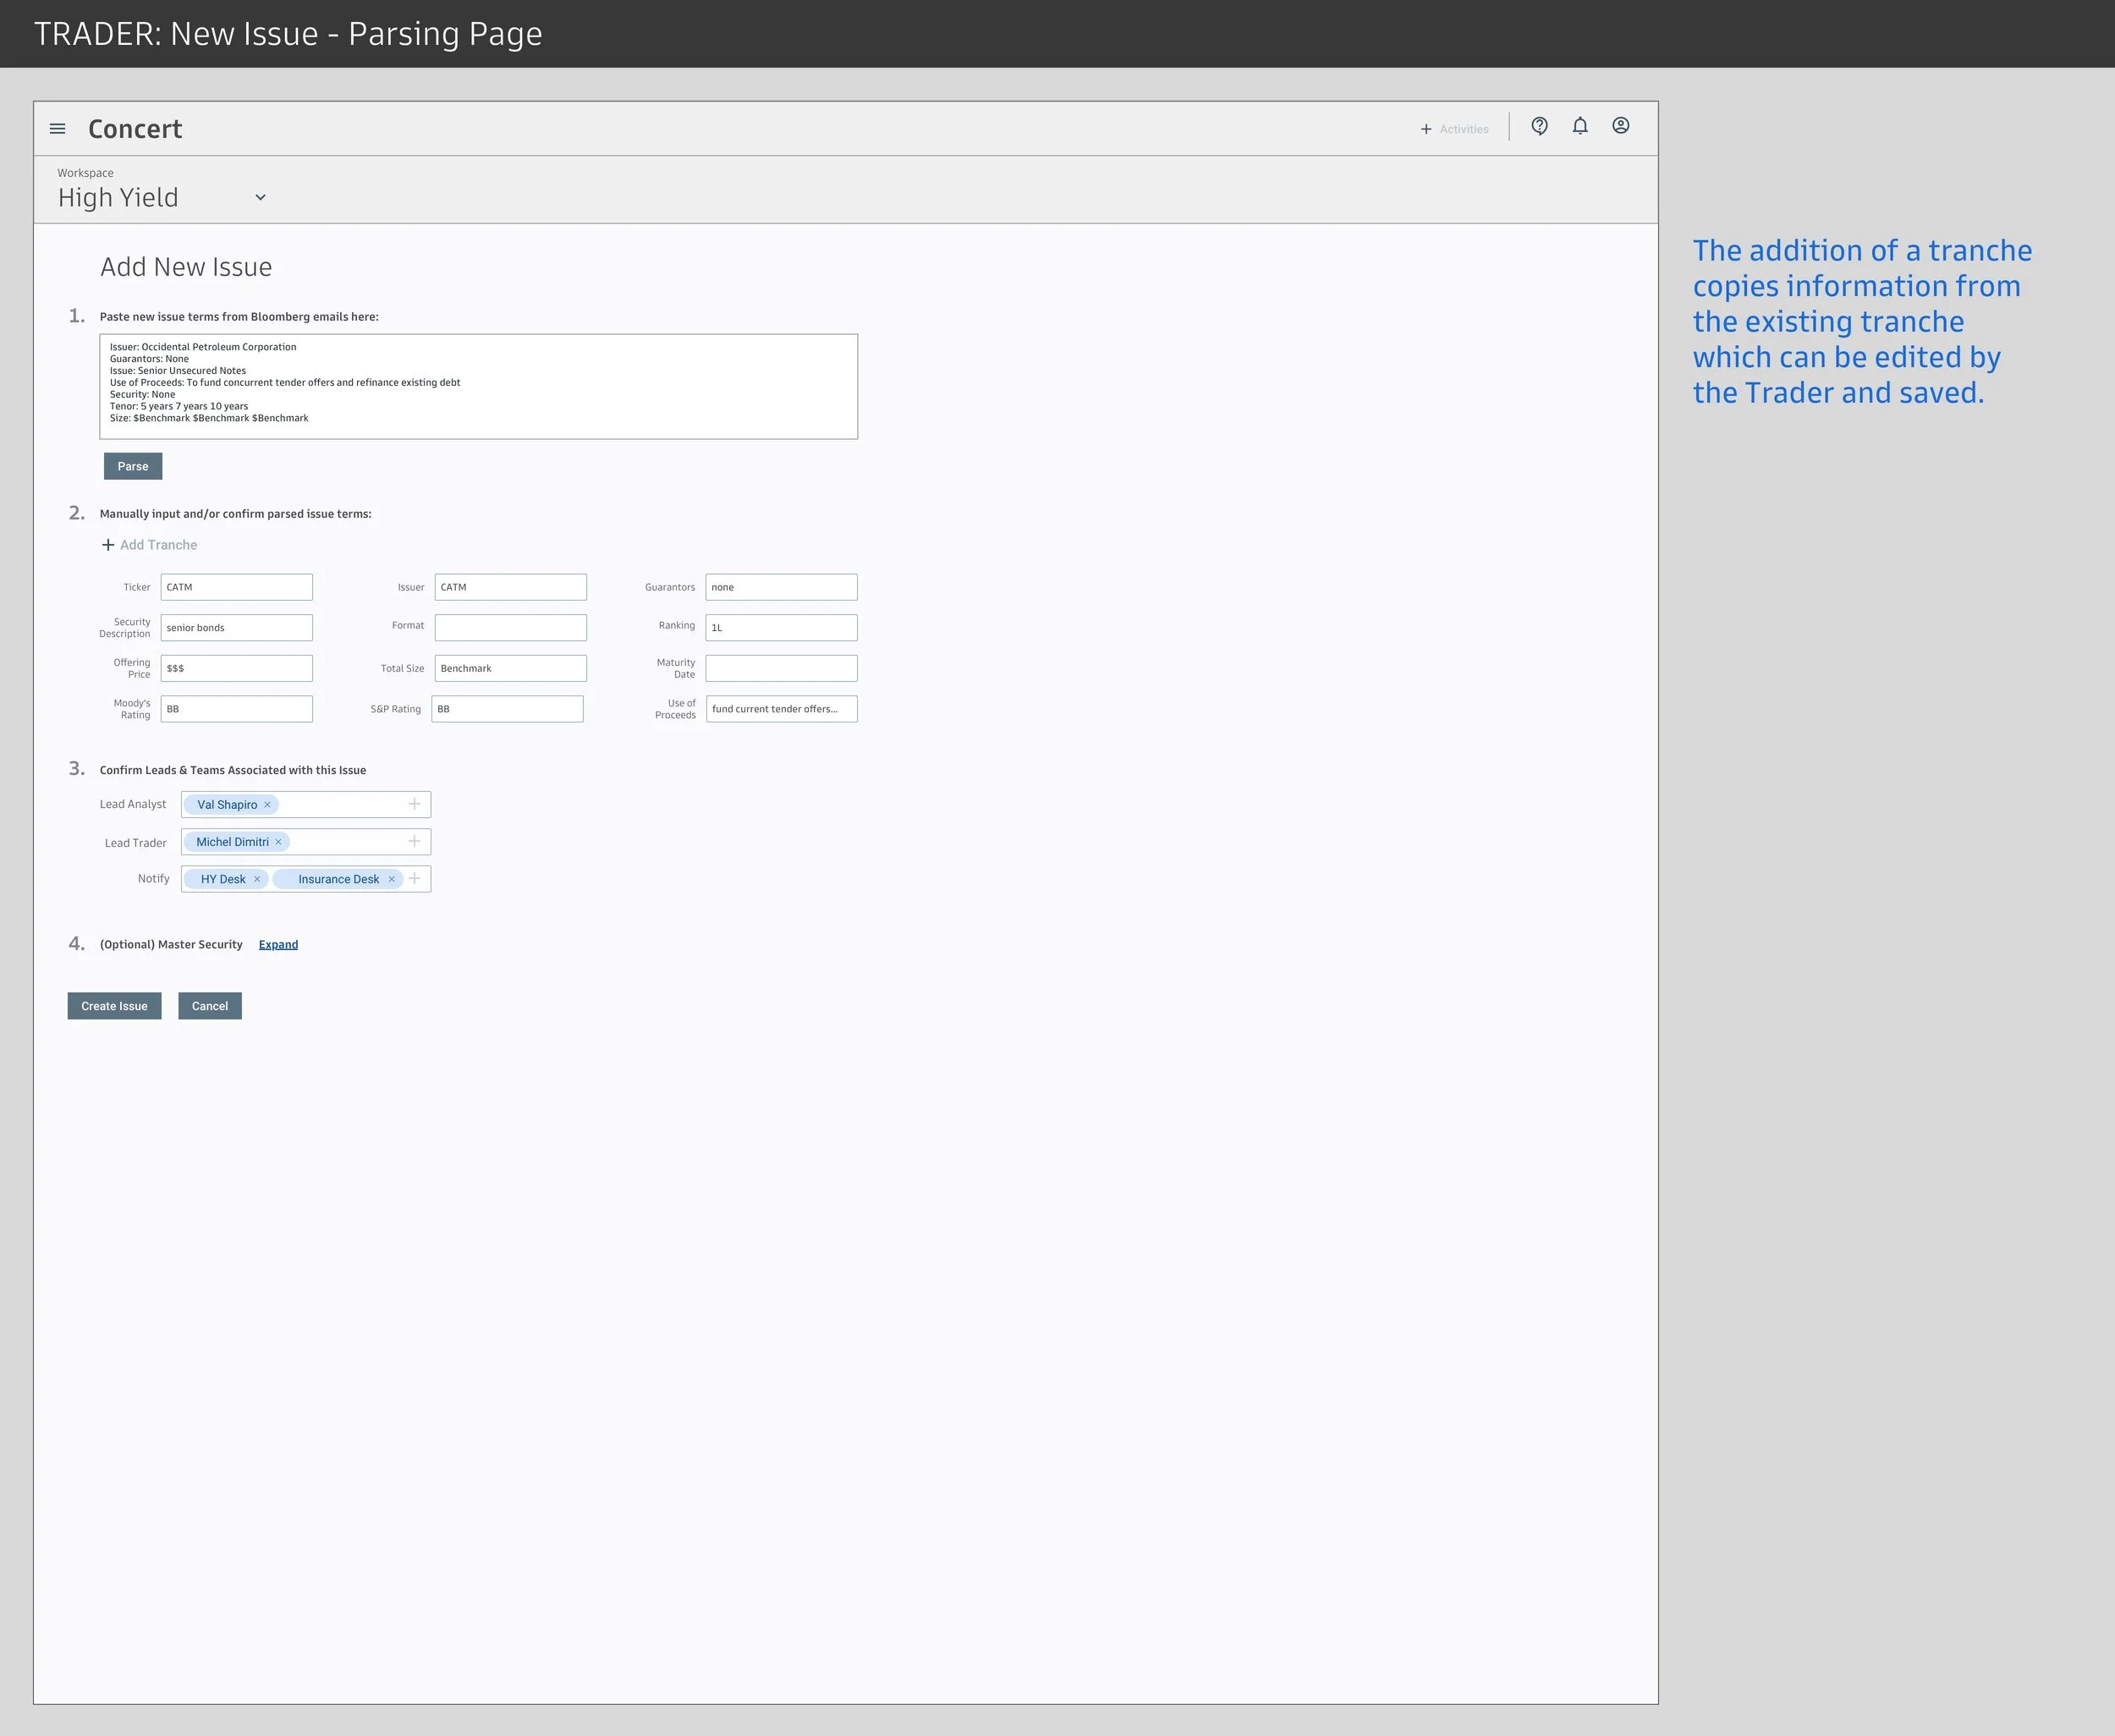The width and height of the screenshot is (2115, 1736).
Task: Add a Notify recipient with the plus icon
Action: coord(414,878)
